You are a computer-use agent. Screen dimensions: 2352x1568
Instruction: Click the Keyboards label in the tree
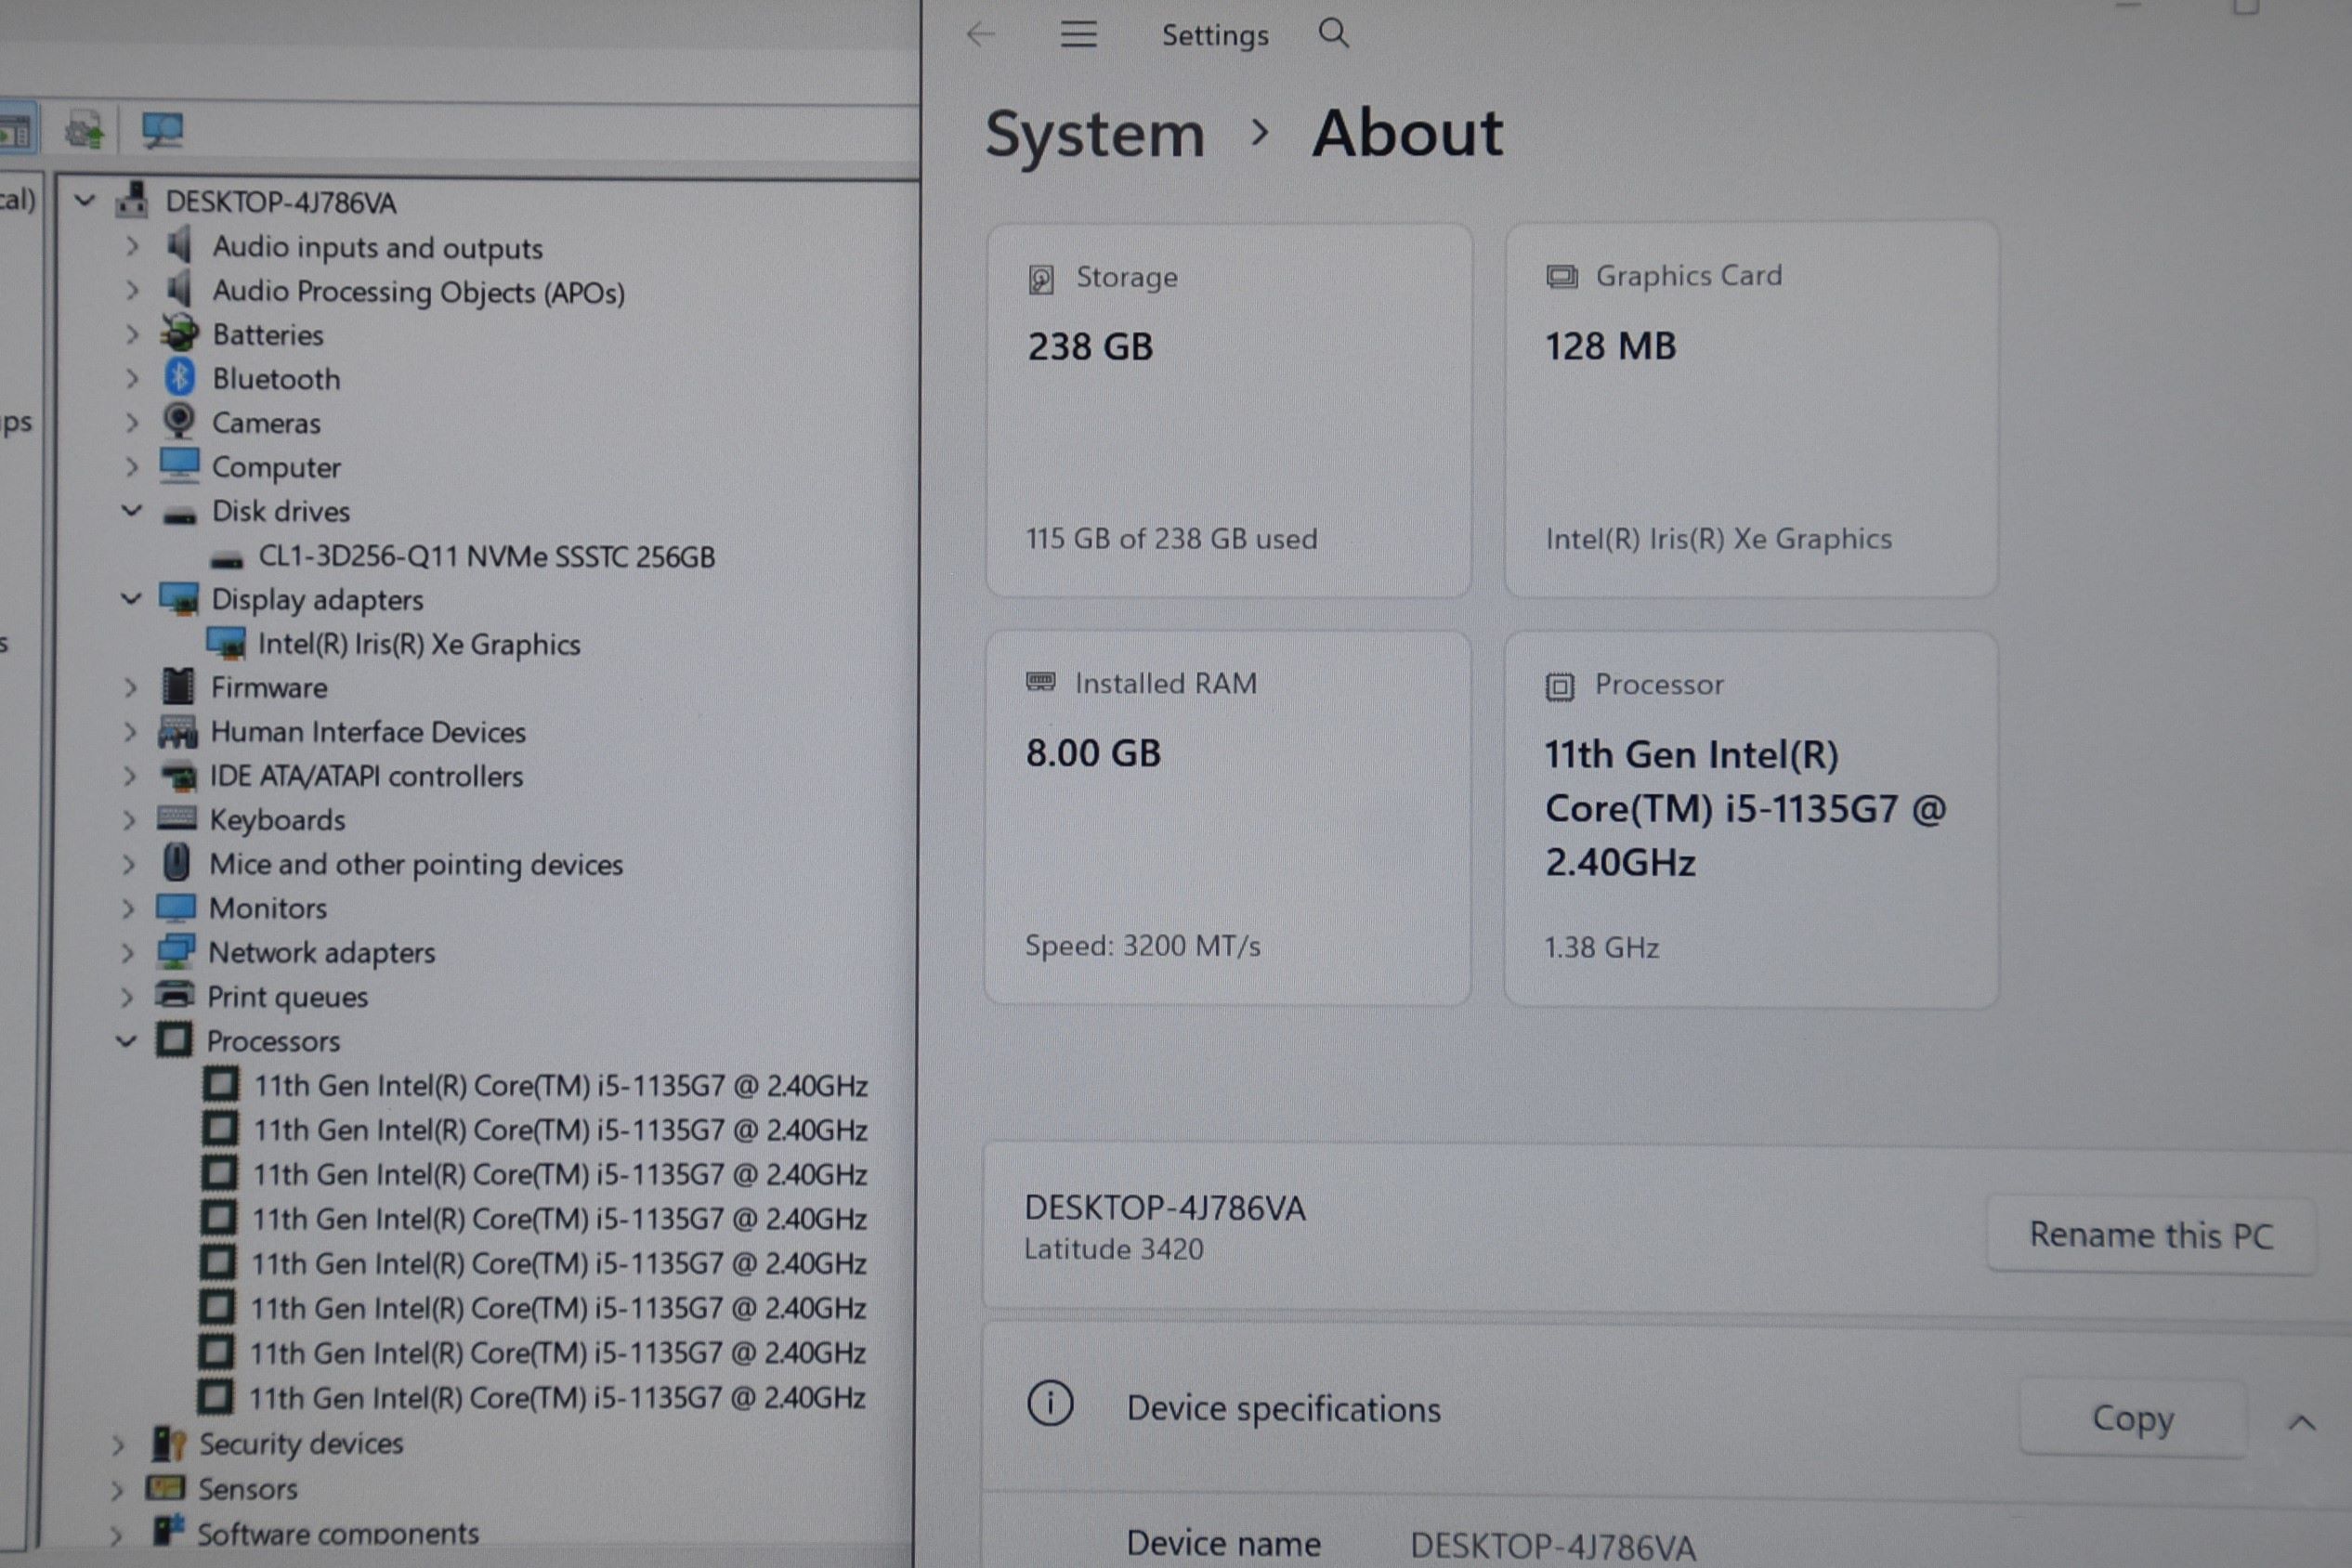click(277, 820)
